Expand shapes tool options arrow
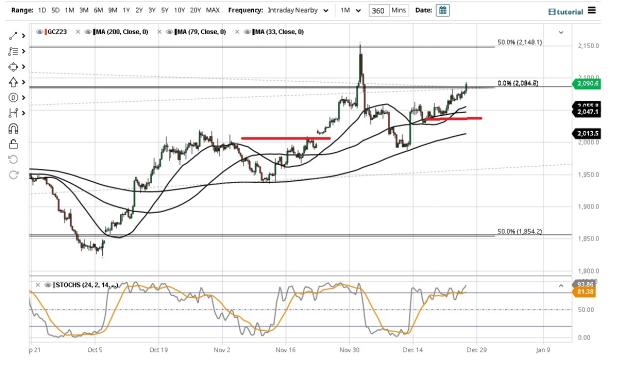 [x=24, y=67]
